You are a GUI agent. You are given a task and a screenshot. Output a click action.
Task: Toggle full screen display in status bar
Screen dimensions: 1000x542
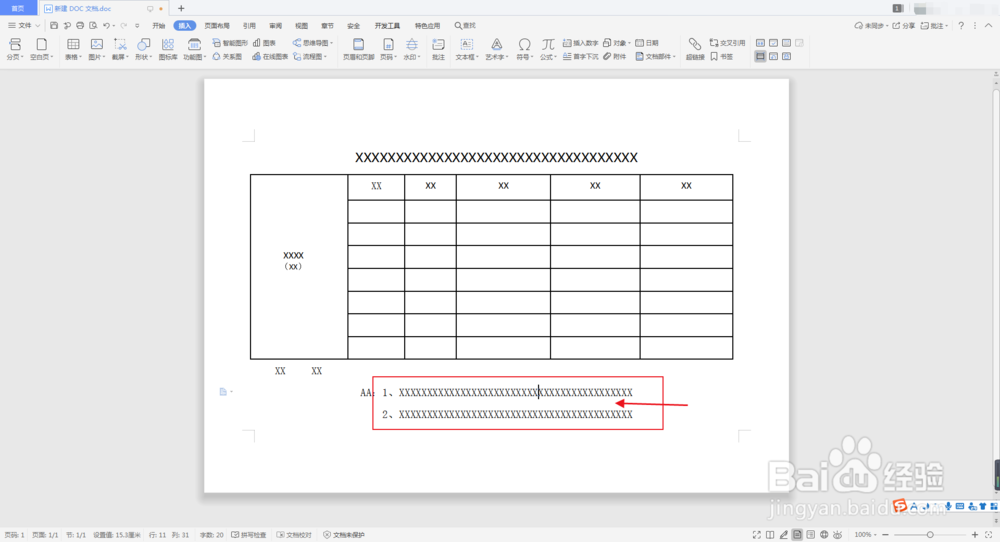(x=756, y=535)
